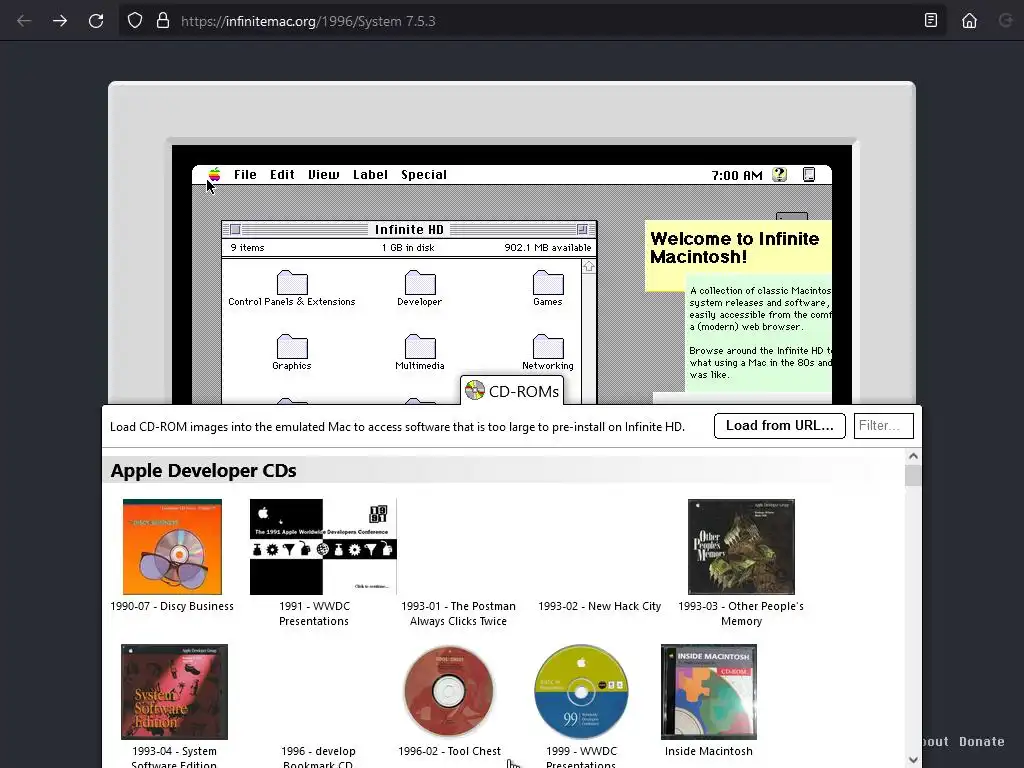This screenshot has height=768, width=1024.
Task: Open the Special menu
Action: 424,174
